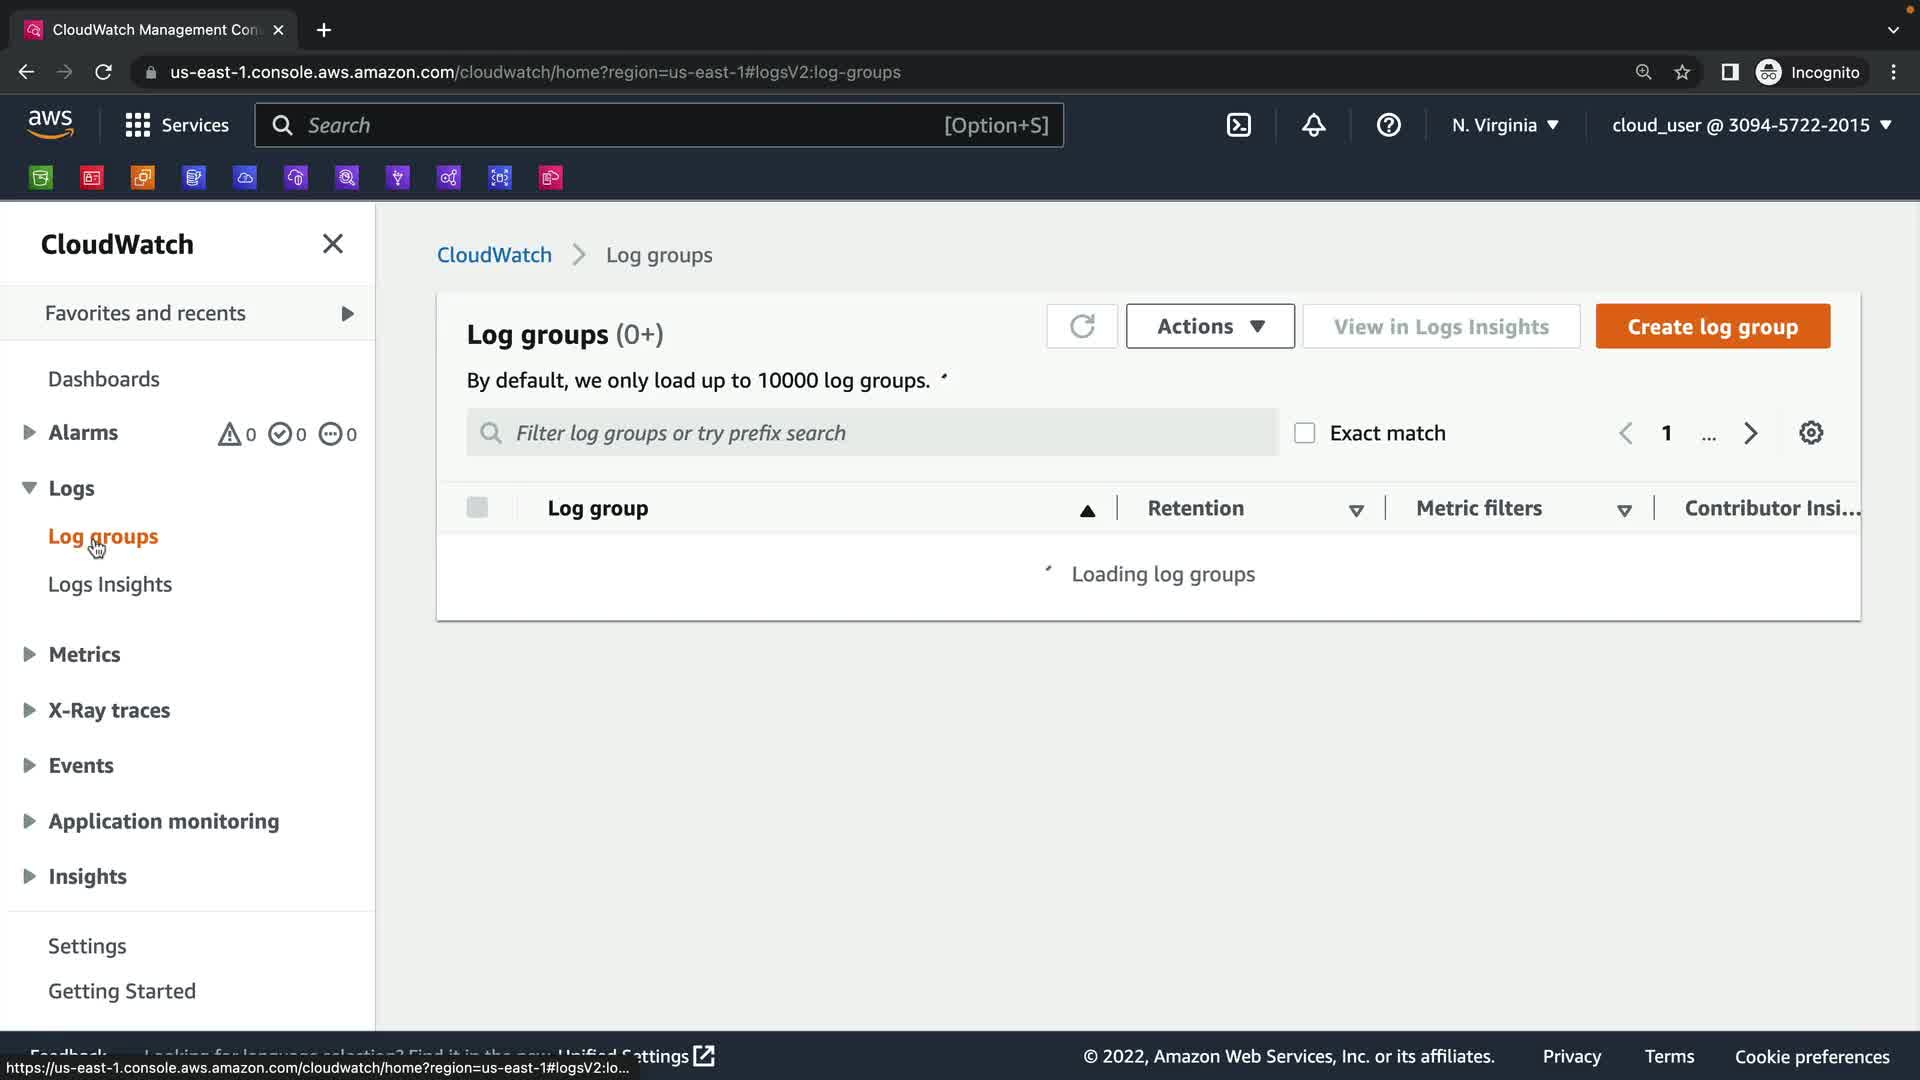Image resolution: width=1920 pixels, height=1080 pixels.
Task: Refresh the log groups list
Action: (1081, 326)
